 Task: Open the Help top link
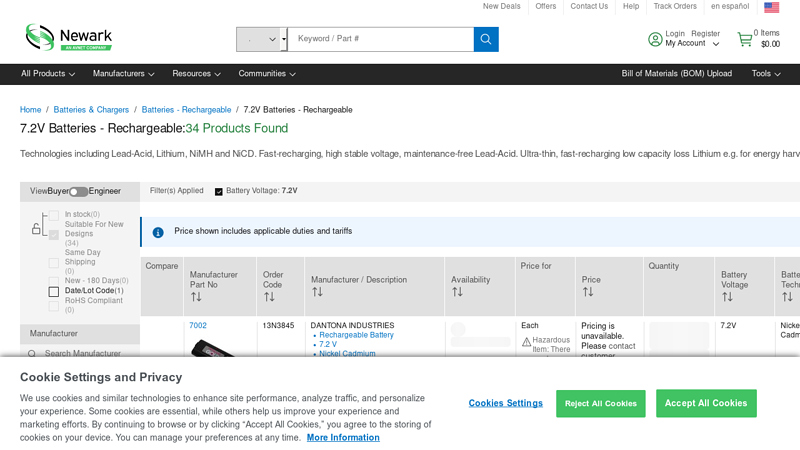pos(631,6)
